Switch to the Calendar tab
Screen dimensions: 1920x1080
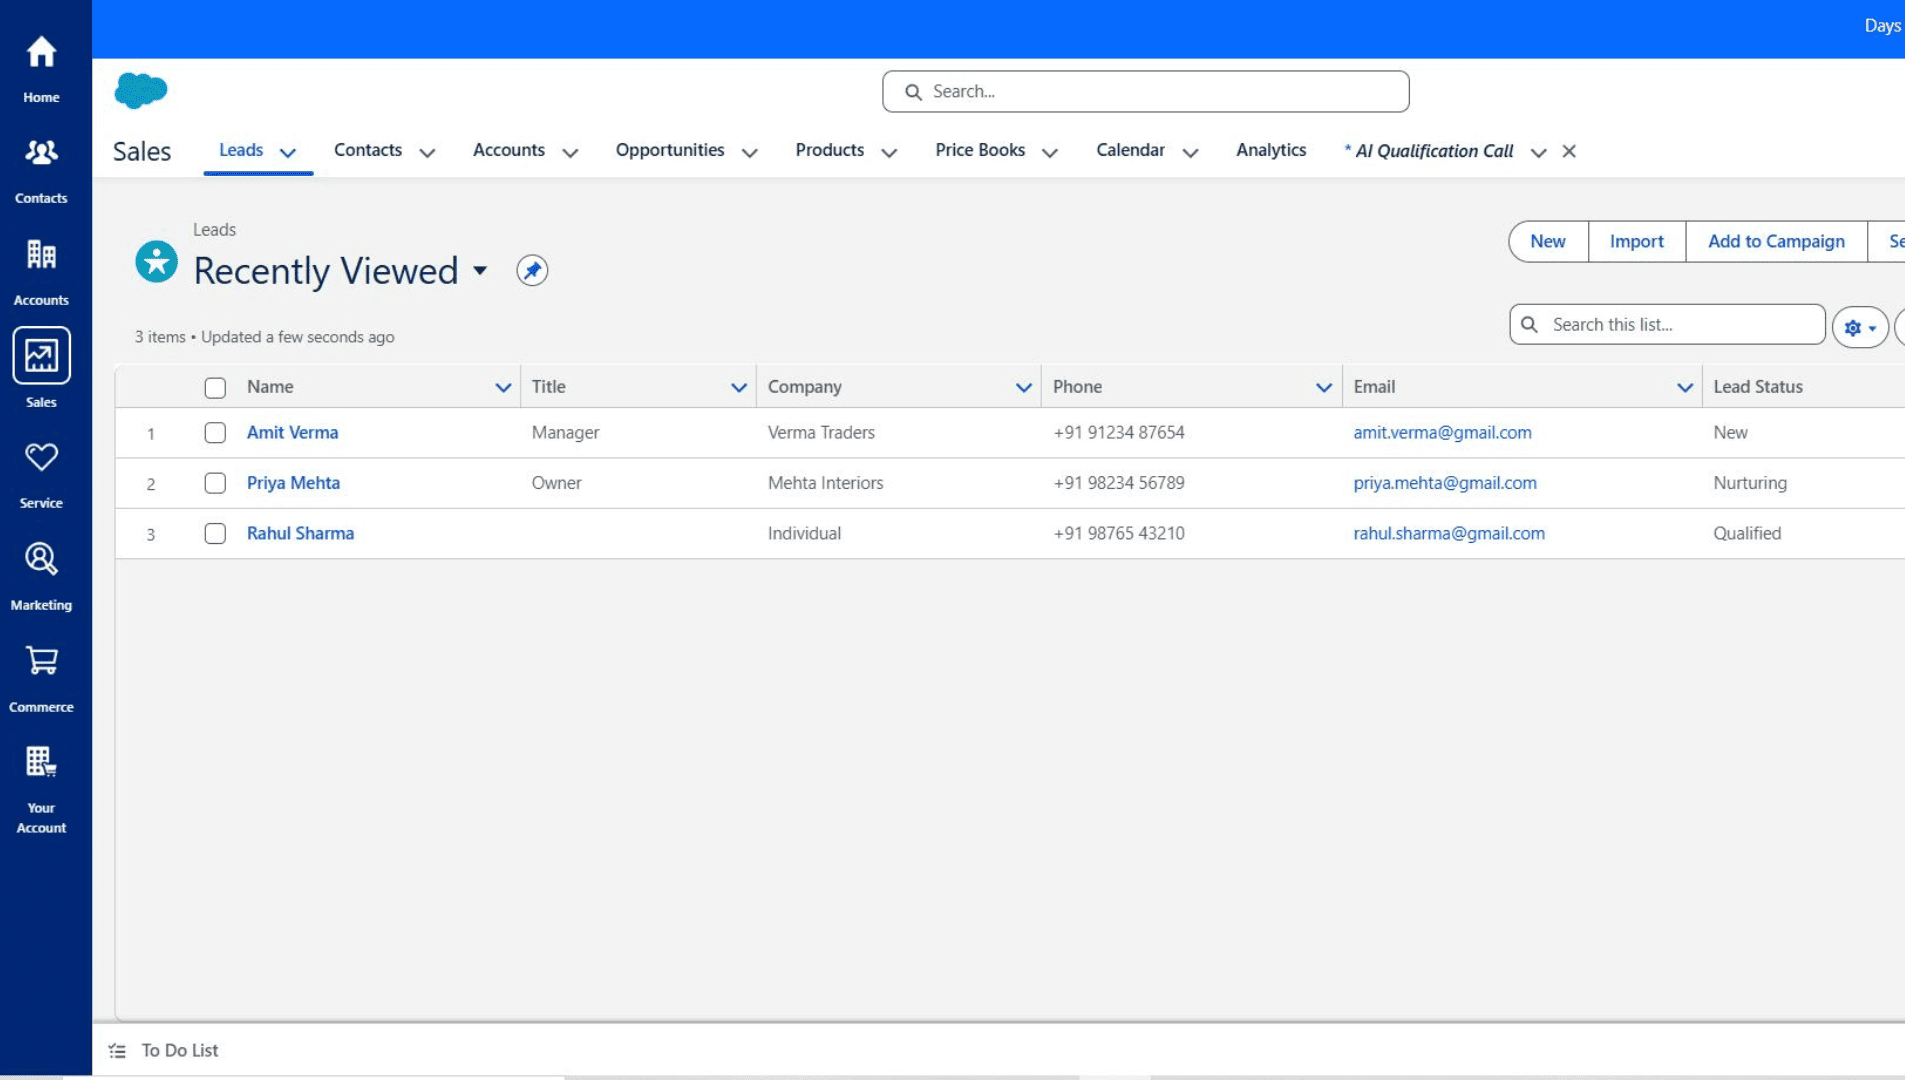(1130, 150)
